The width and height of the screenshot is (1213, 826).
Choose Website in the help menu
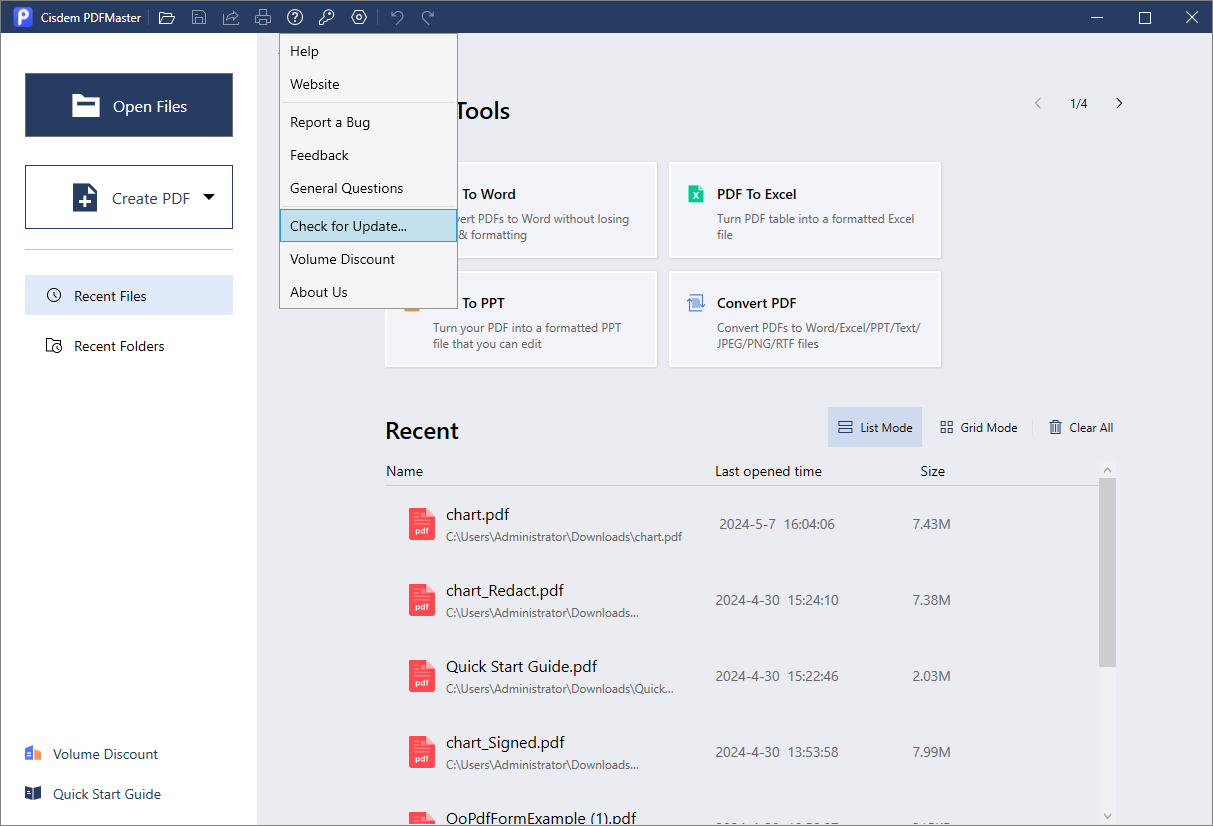[368, 84]
